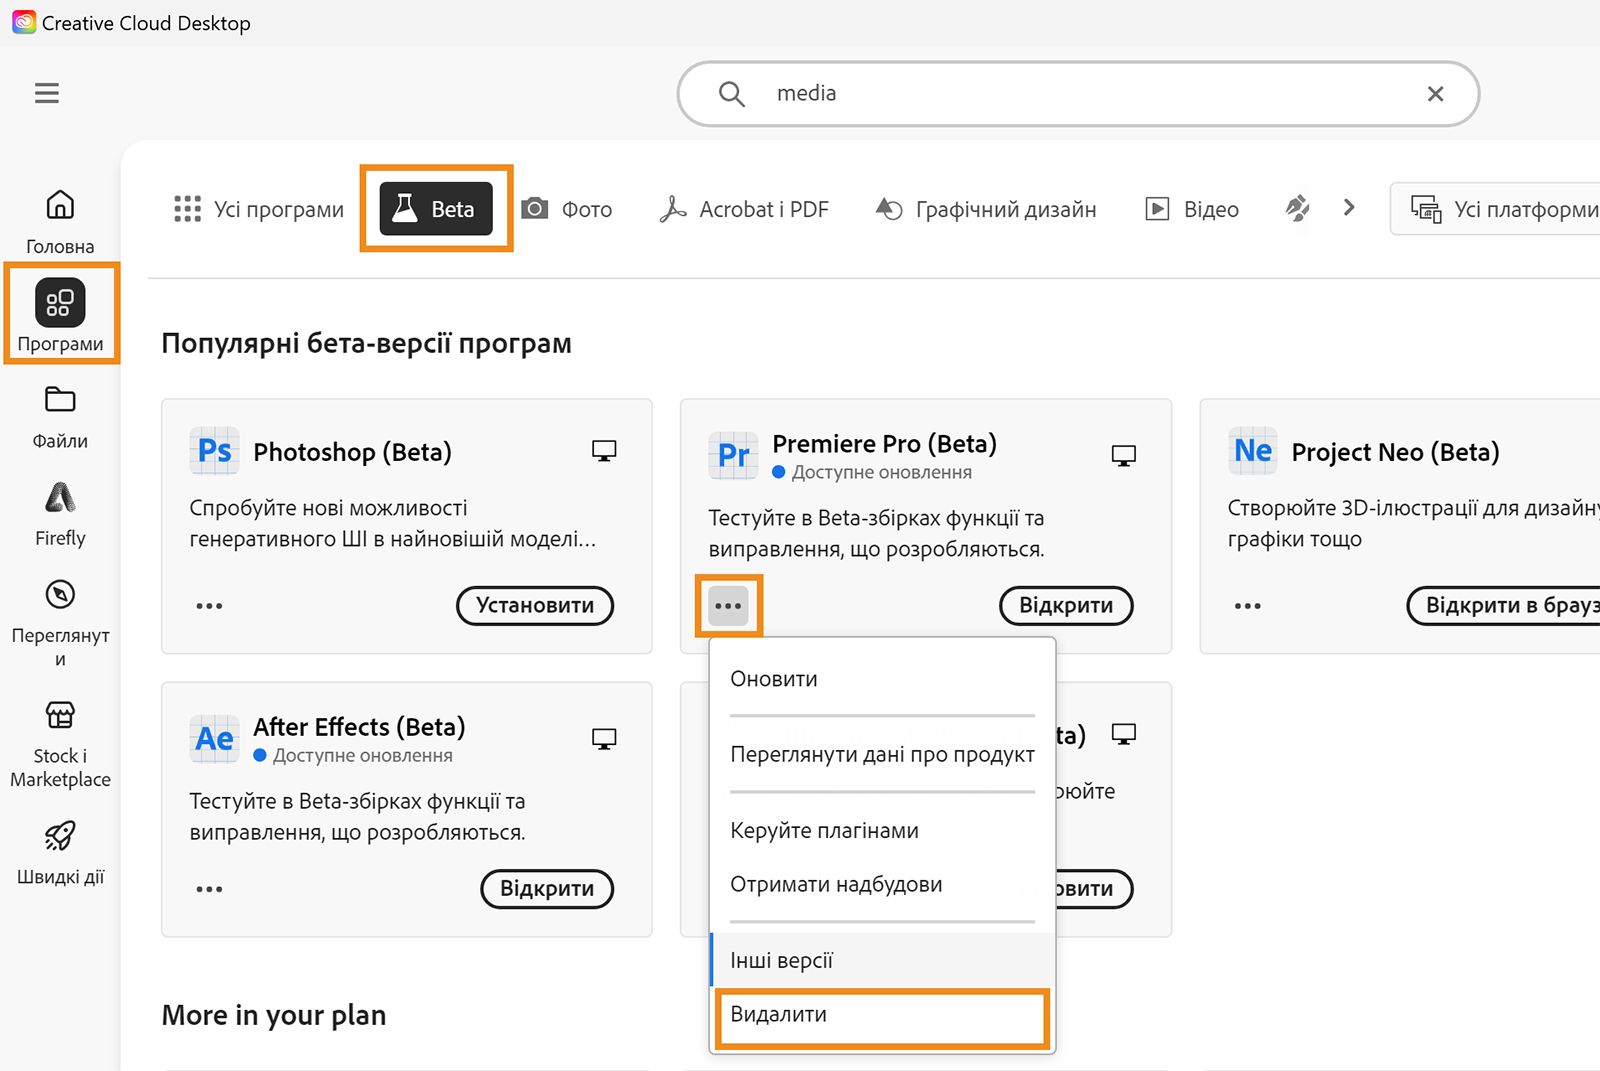This screenshot has width=1600, height=1071.
Task: Click desktop platform icon on Premiere Pro card
Action: point(1124,456)
